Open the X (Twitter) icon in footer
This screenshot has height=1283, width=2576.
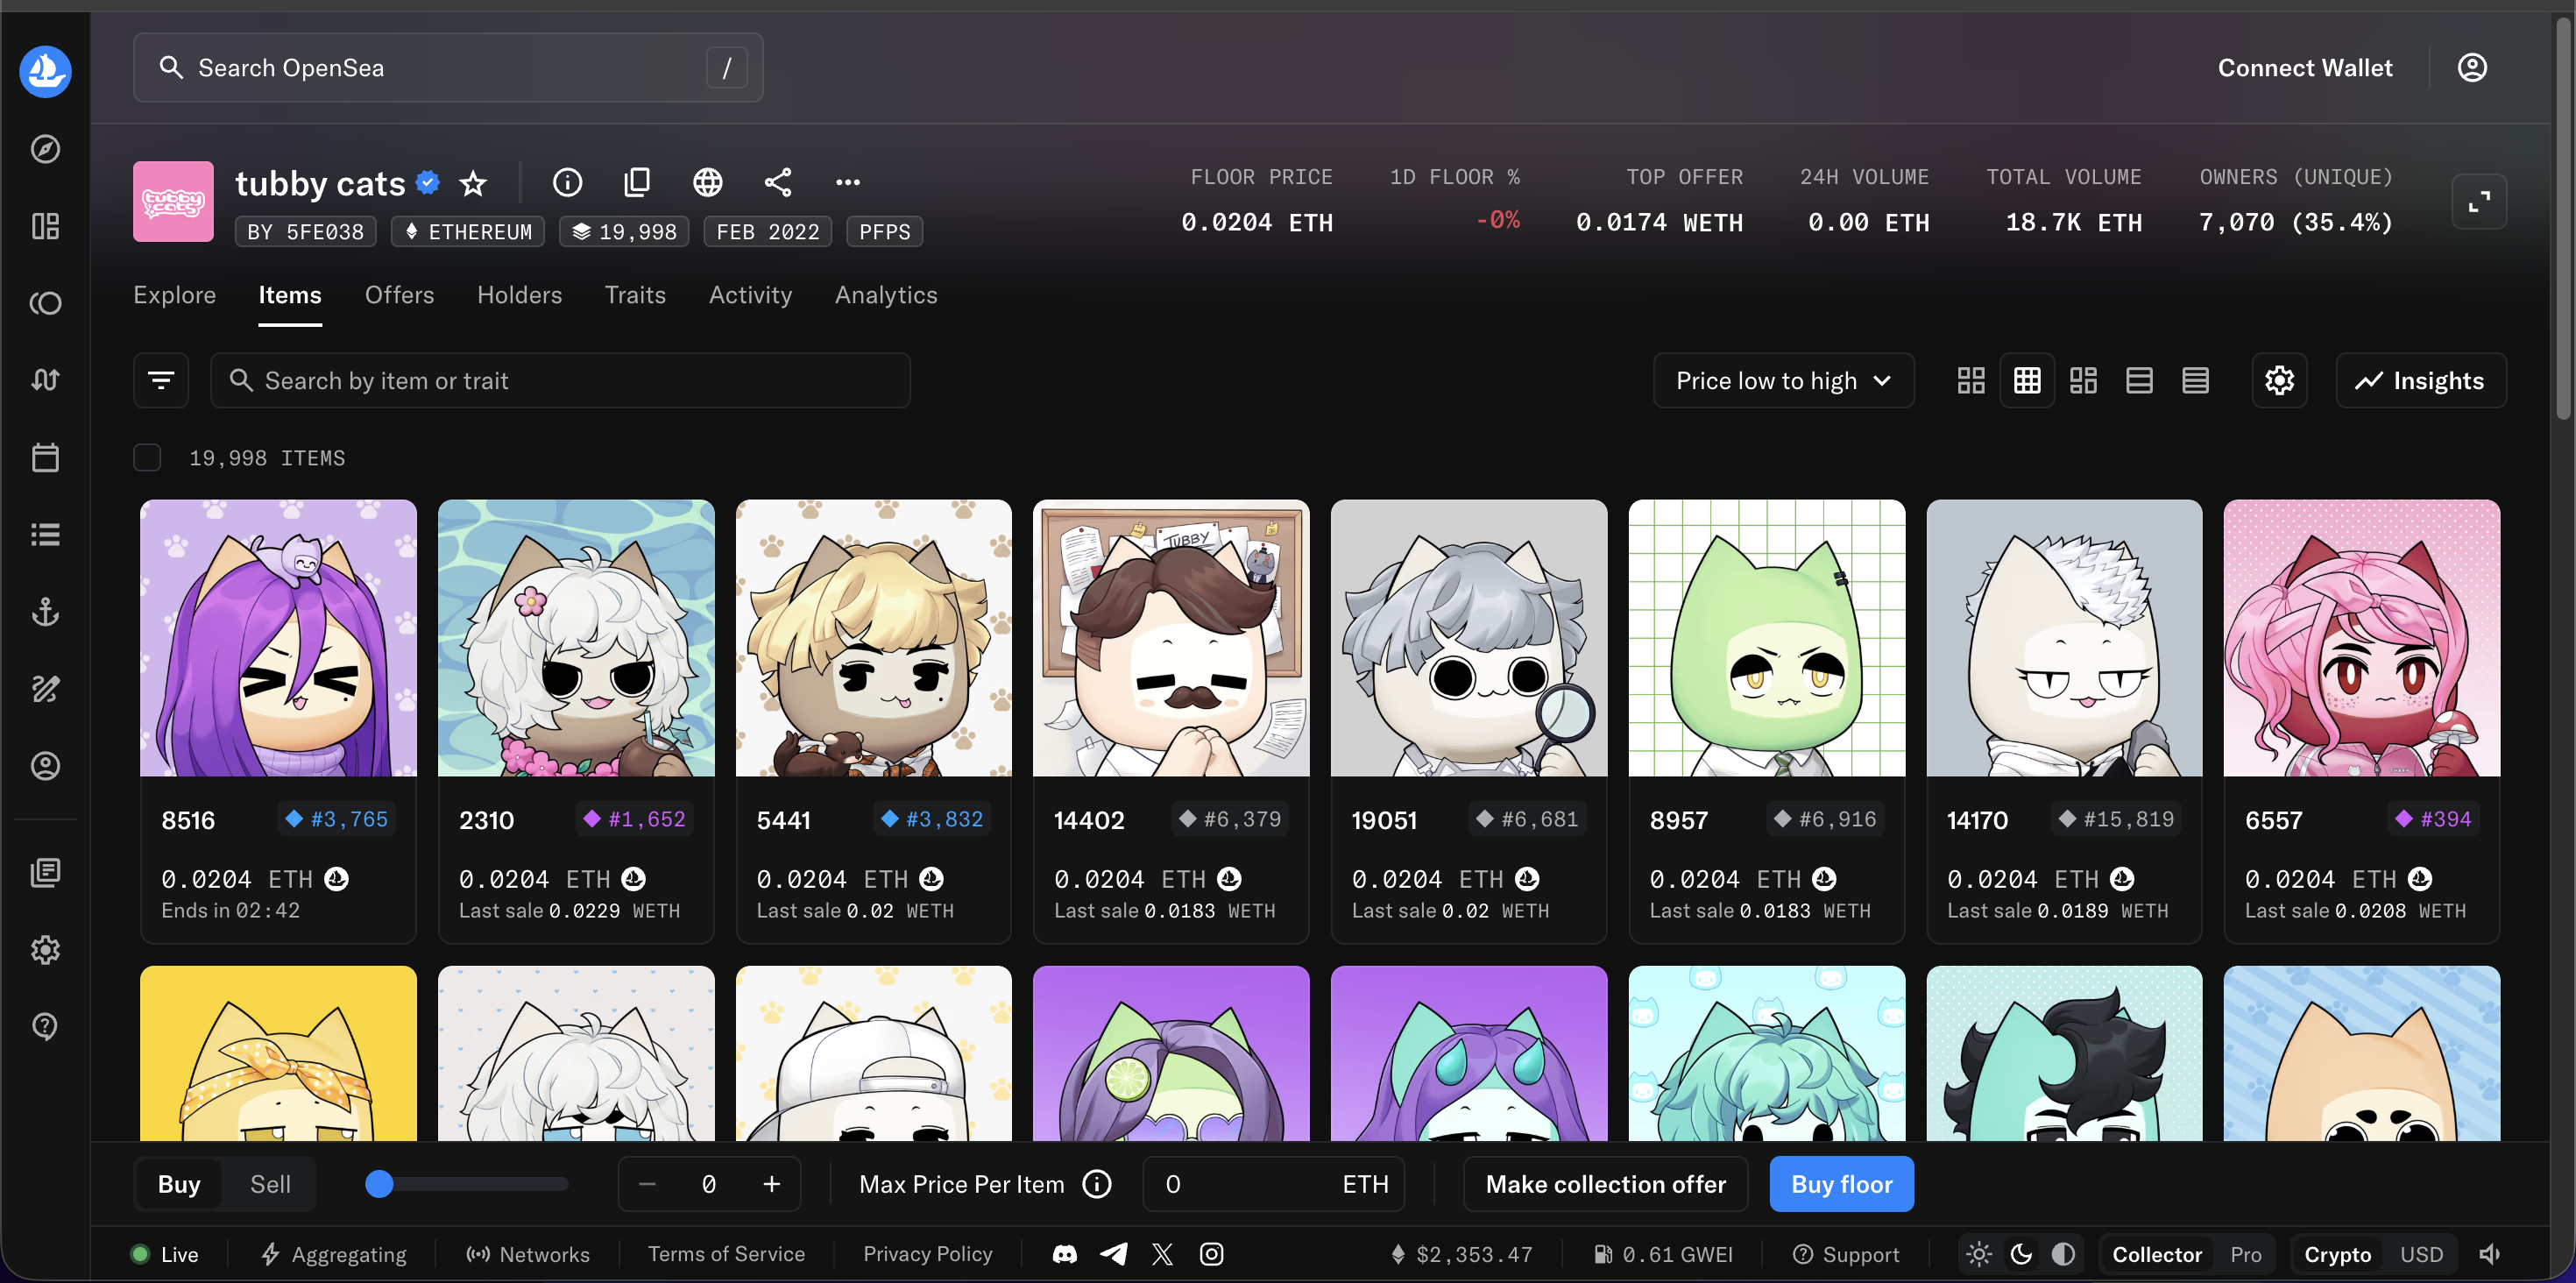click(x=1162, y=1254)
